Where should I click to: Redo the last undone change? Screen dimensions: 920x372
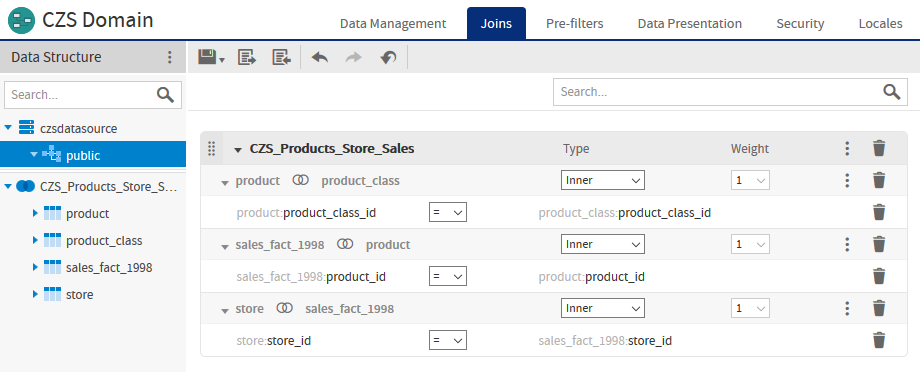click(x=354, y=57)
